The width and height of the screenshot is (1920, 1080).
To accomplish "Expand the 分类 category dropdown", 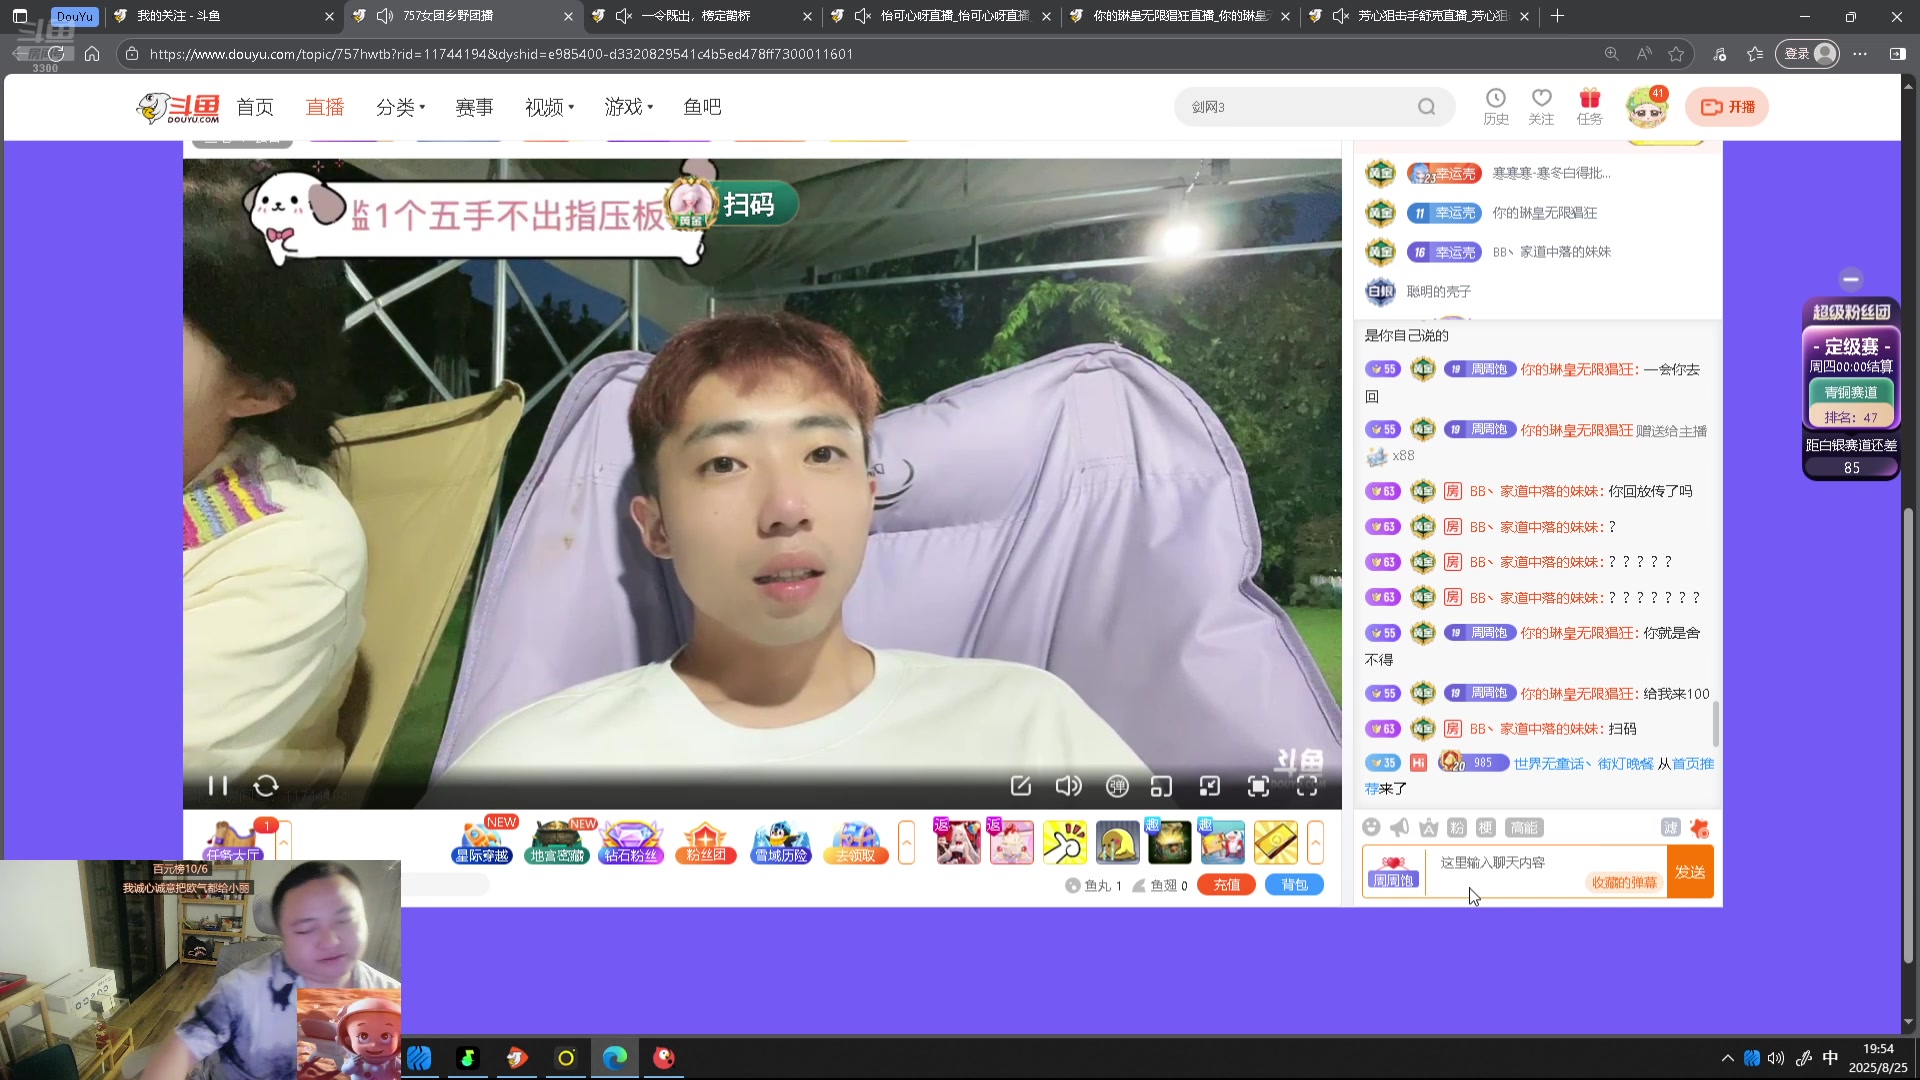I will coord(400,107).
